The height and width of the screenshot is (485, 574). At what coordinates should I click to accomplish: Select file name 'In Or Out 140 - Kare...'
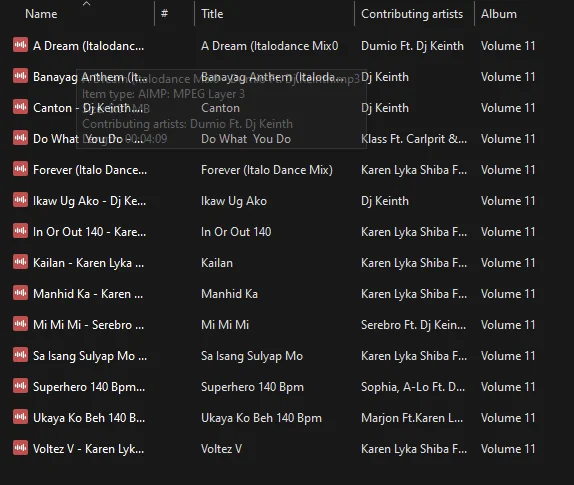tap(89, 232)
